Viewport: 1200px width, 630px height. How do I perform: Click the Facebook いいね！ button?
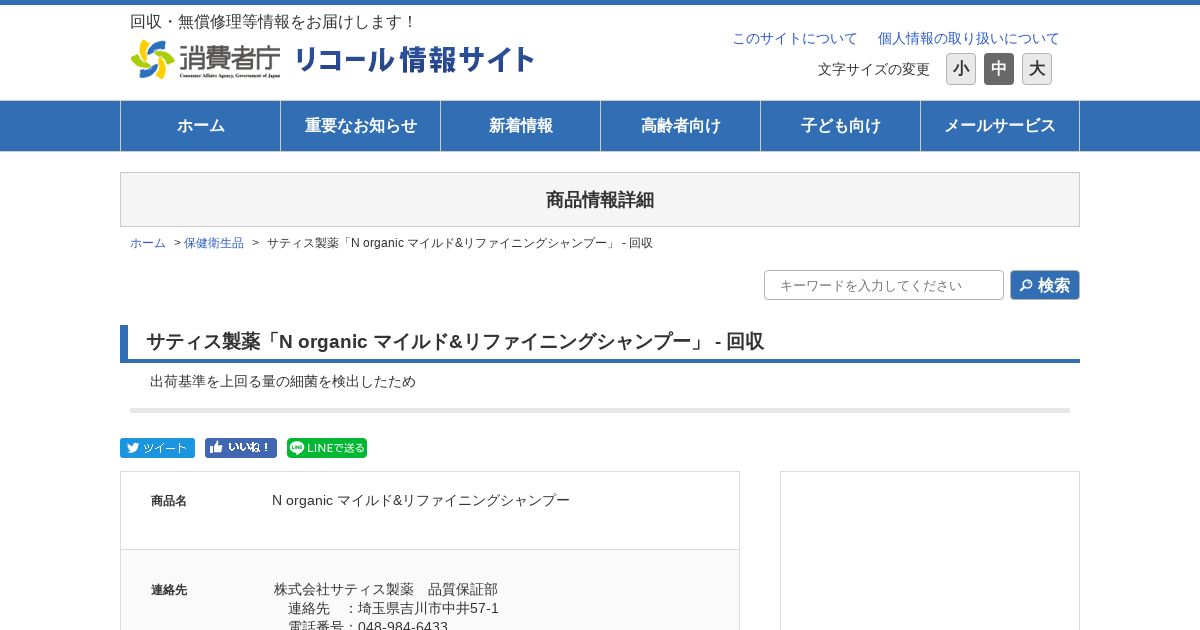pyautogui.click(x=241, y=448)
